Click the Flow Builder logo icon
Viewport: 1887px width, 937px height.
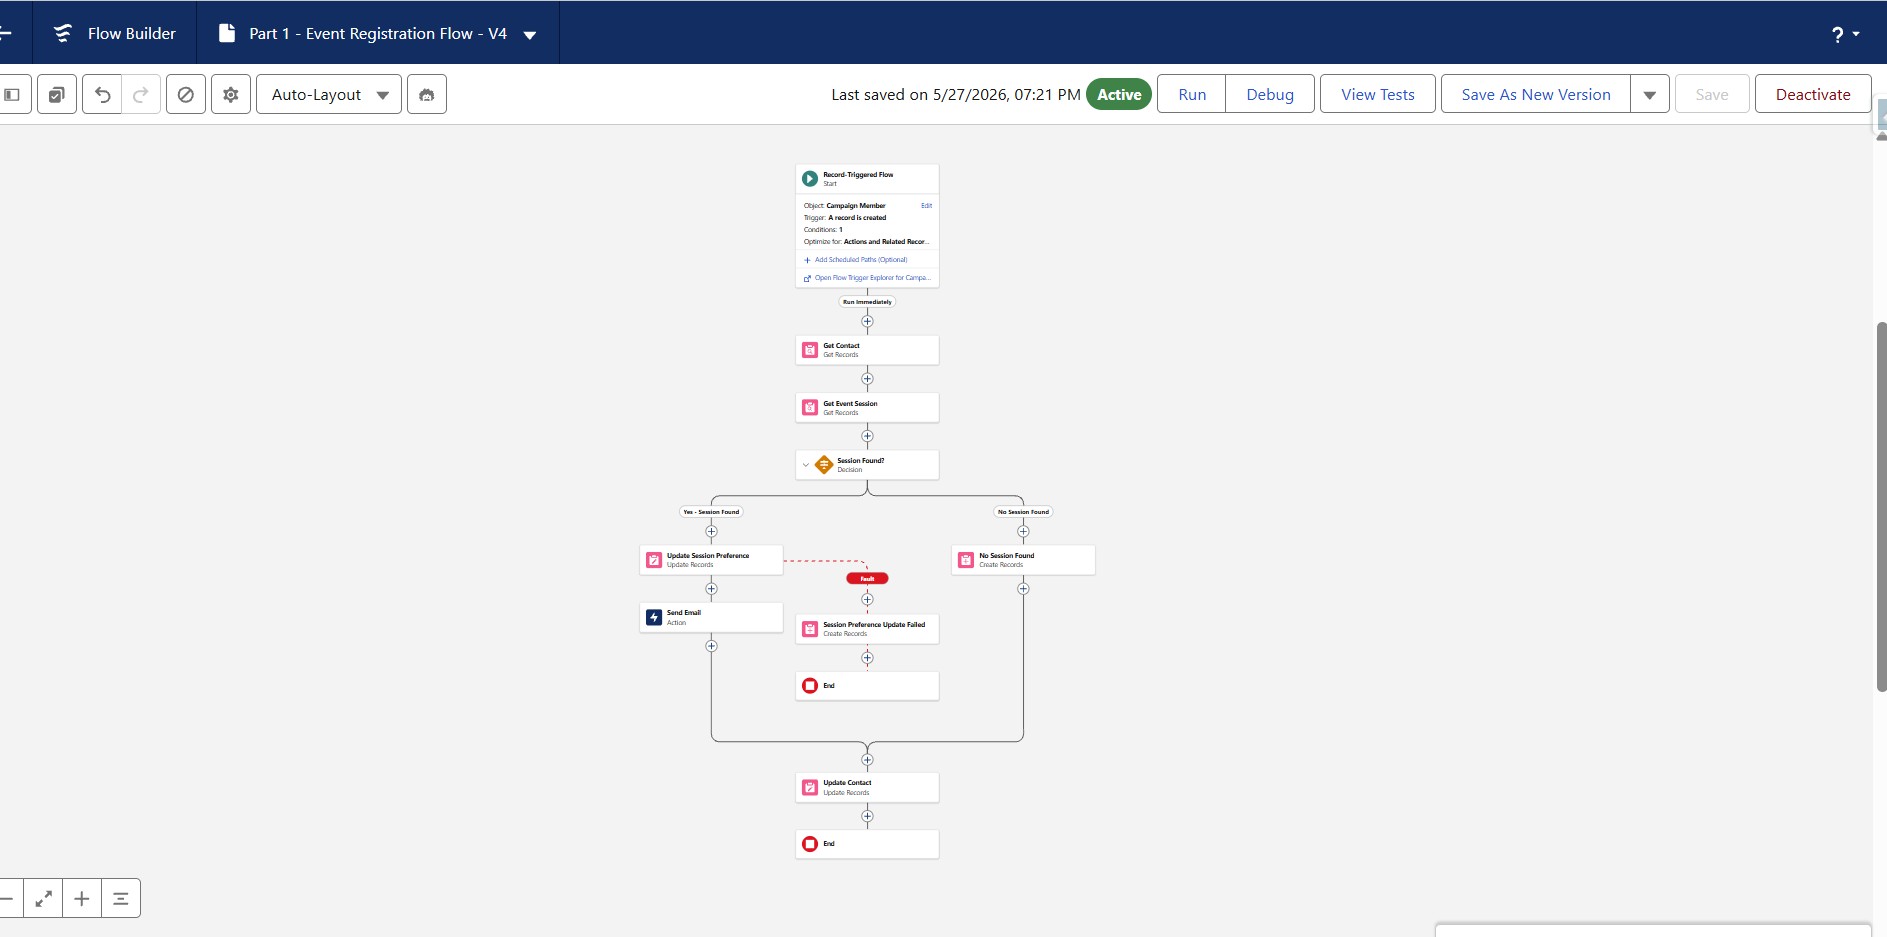click(x=63, y=33)
